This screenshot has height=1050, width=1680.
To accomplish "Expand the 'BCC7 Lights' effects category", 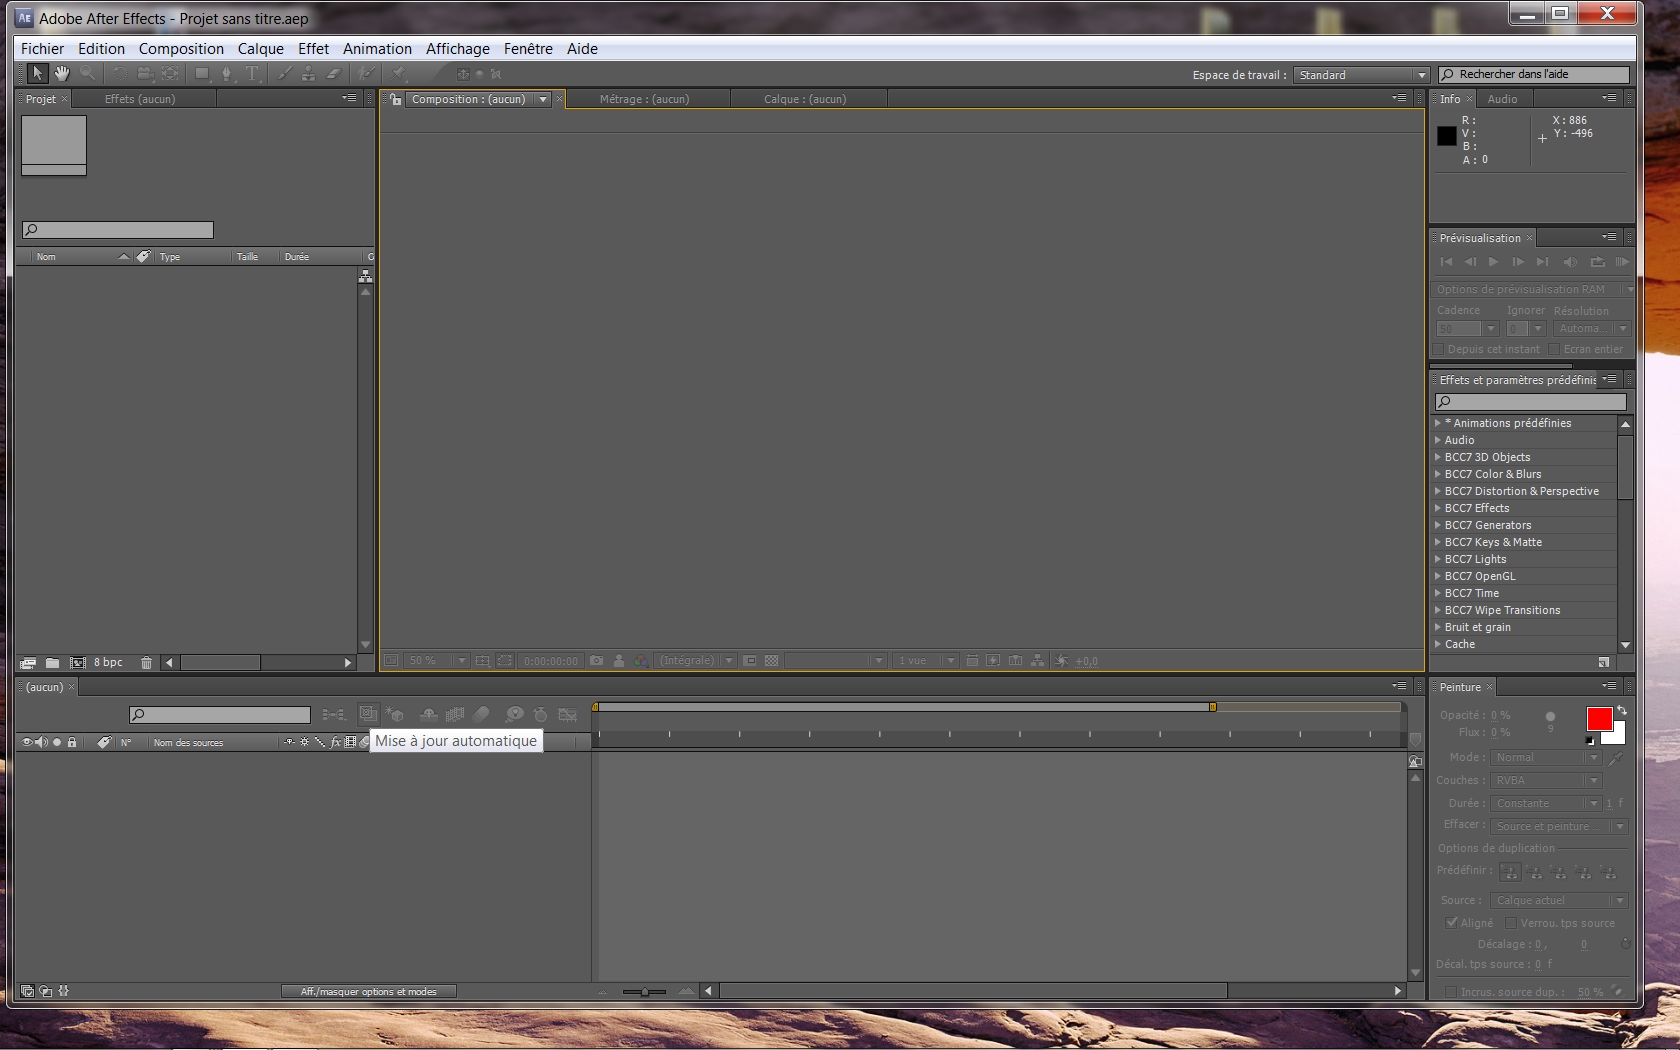I will [x=1438, y=559].
